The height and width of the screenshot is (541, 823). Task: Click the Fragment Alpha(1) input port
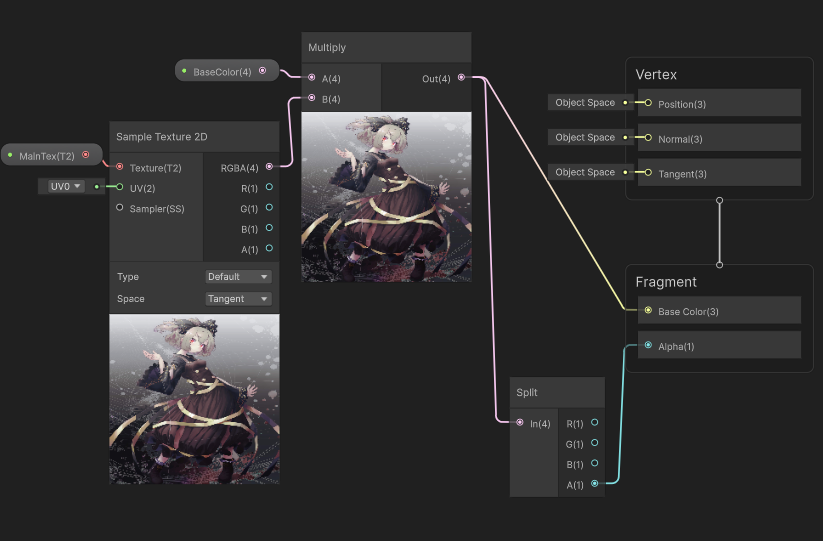click(x=648, y=345)
